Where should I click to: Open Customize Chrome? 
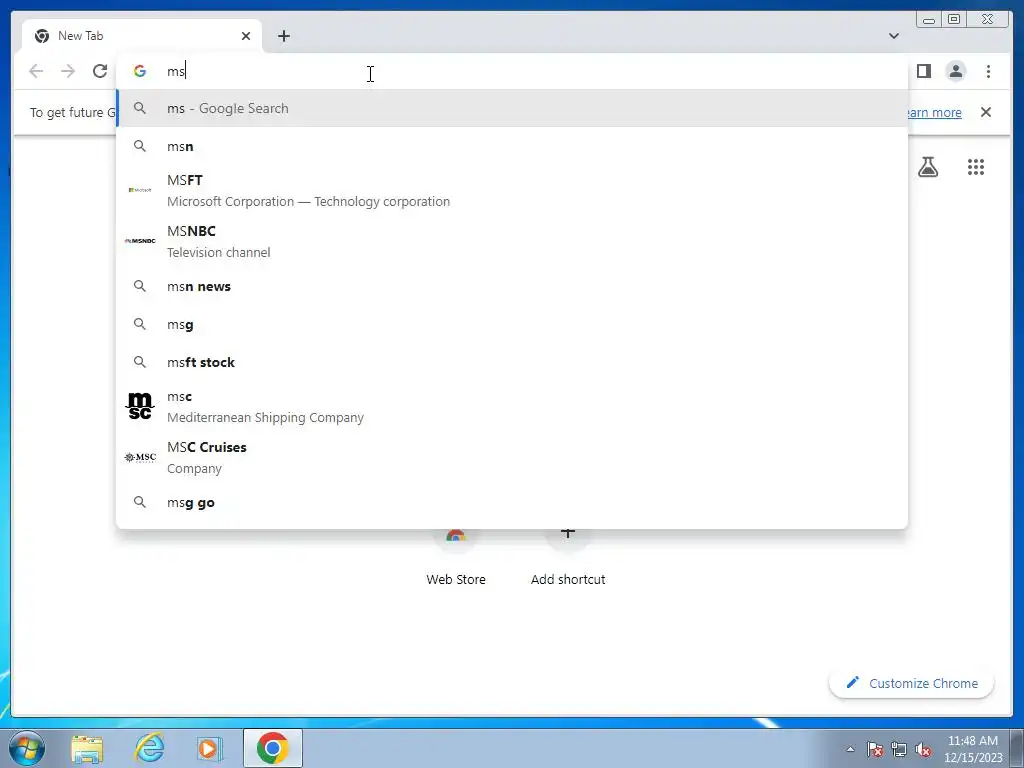pyautogui.click(x=912, y=683)
